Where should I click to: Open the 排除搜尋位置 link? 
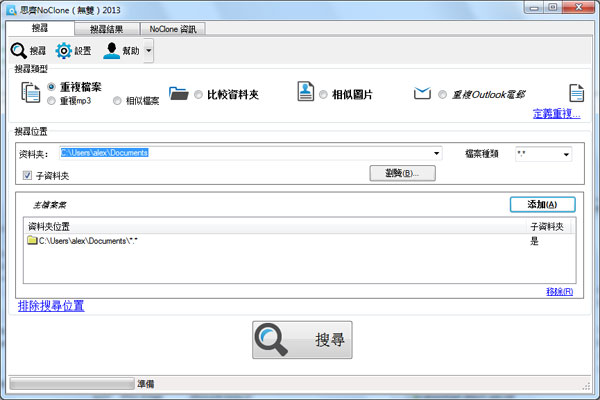(x=51, y=306)
